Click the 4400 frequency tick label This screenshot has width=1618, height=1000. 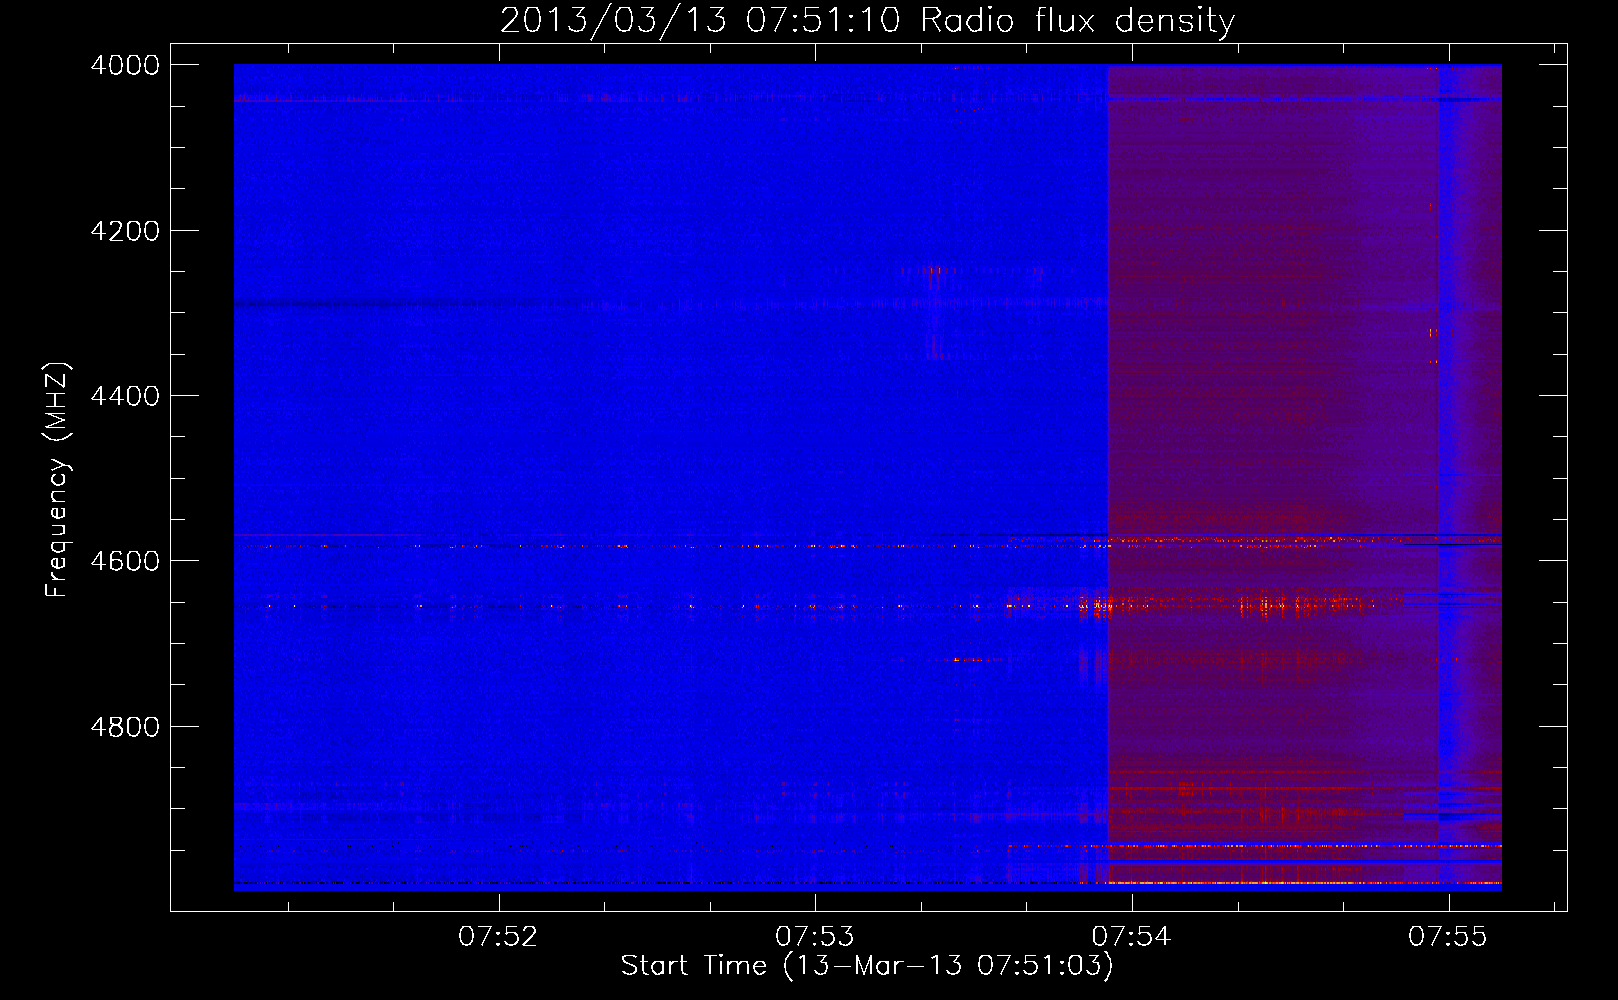point(125,396)
